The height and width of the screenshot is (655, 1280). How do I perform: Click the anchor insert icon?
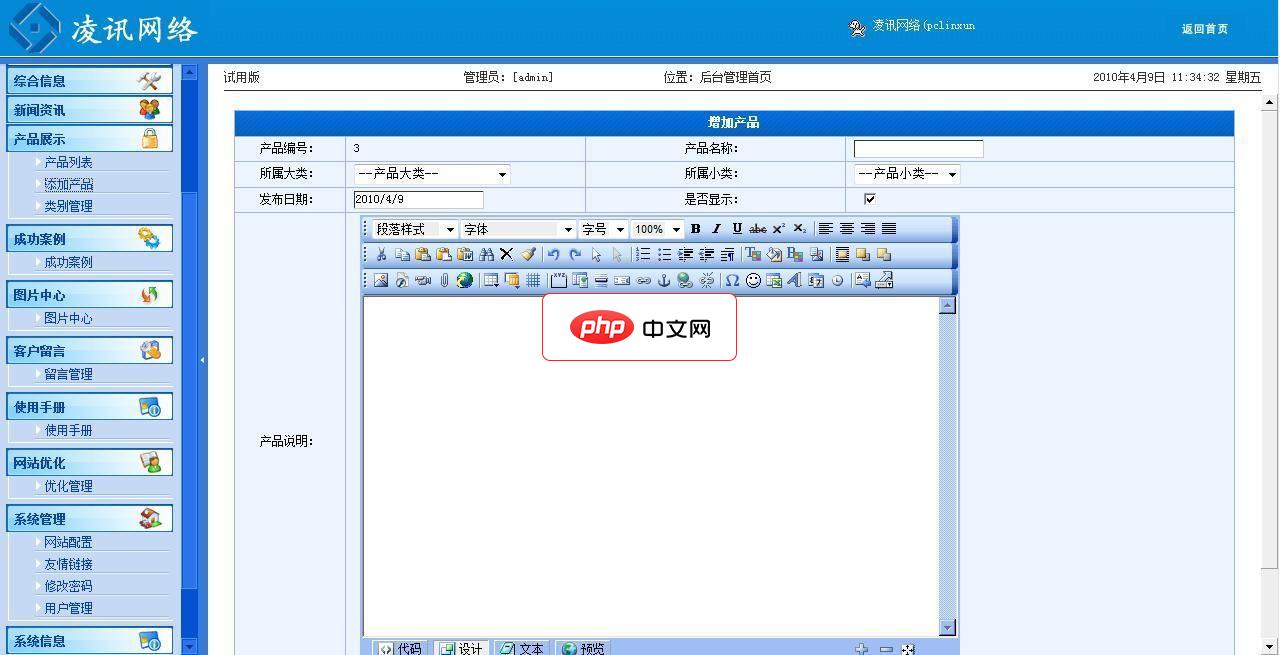(665, 279)
